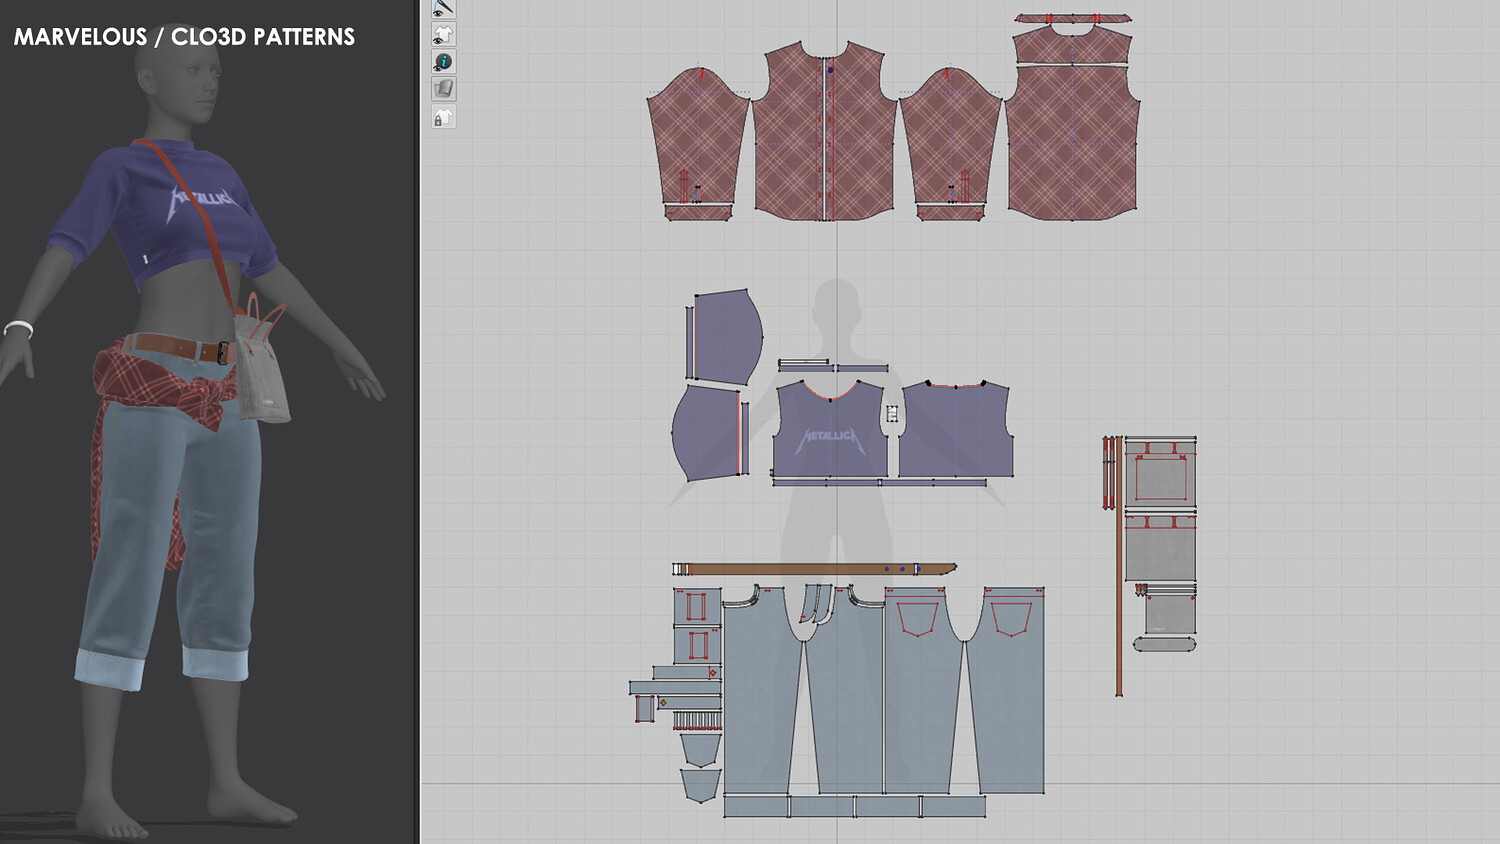
Task: Select the plaid sleeve between front and back bodice
Action: (x=950, y=135)
